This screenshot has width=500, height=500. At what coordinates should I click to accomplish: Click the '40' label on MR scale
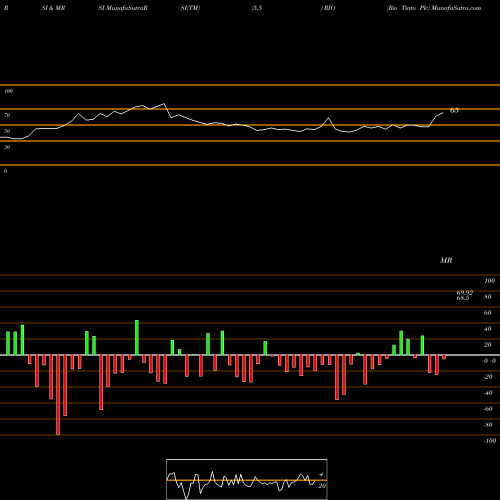[x=487, y=329]
